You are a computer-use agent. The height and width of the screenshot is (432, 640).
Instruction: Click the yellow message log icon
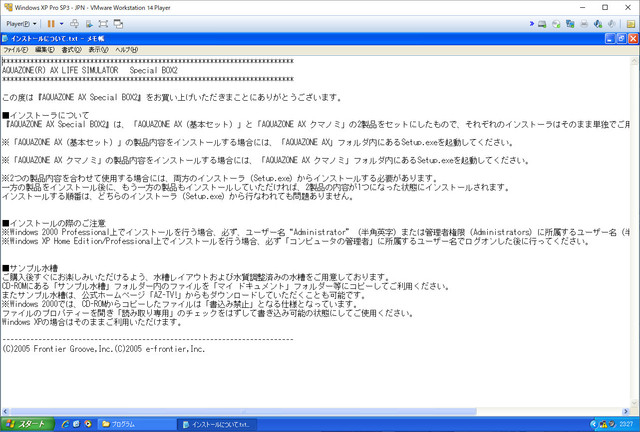click(631, 24)
